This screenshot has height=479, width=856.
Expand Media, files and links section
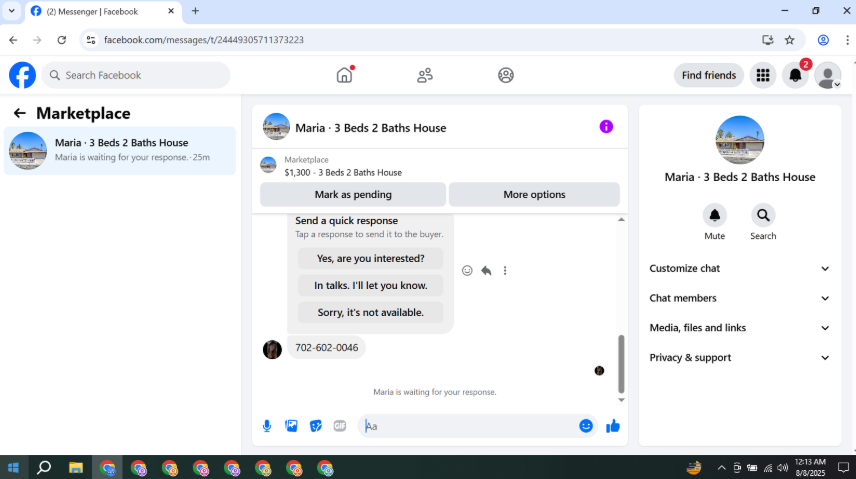(x=740, y=328)
